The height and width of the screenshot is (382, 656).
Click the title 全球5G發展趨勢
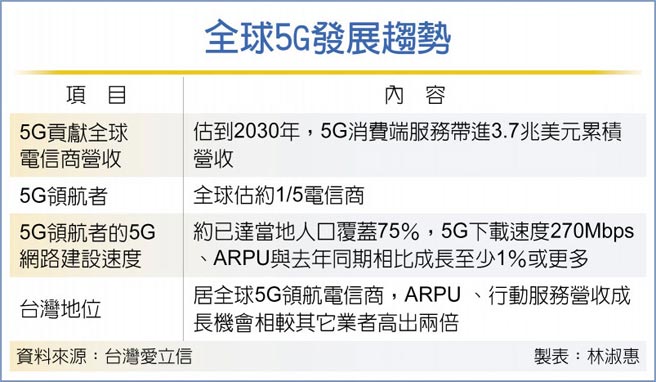click(x=328, y=38)
